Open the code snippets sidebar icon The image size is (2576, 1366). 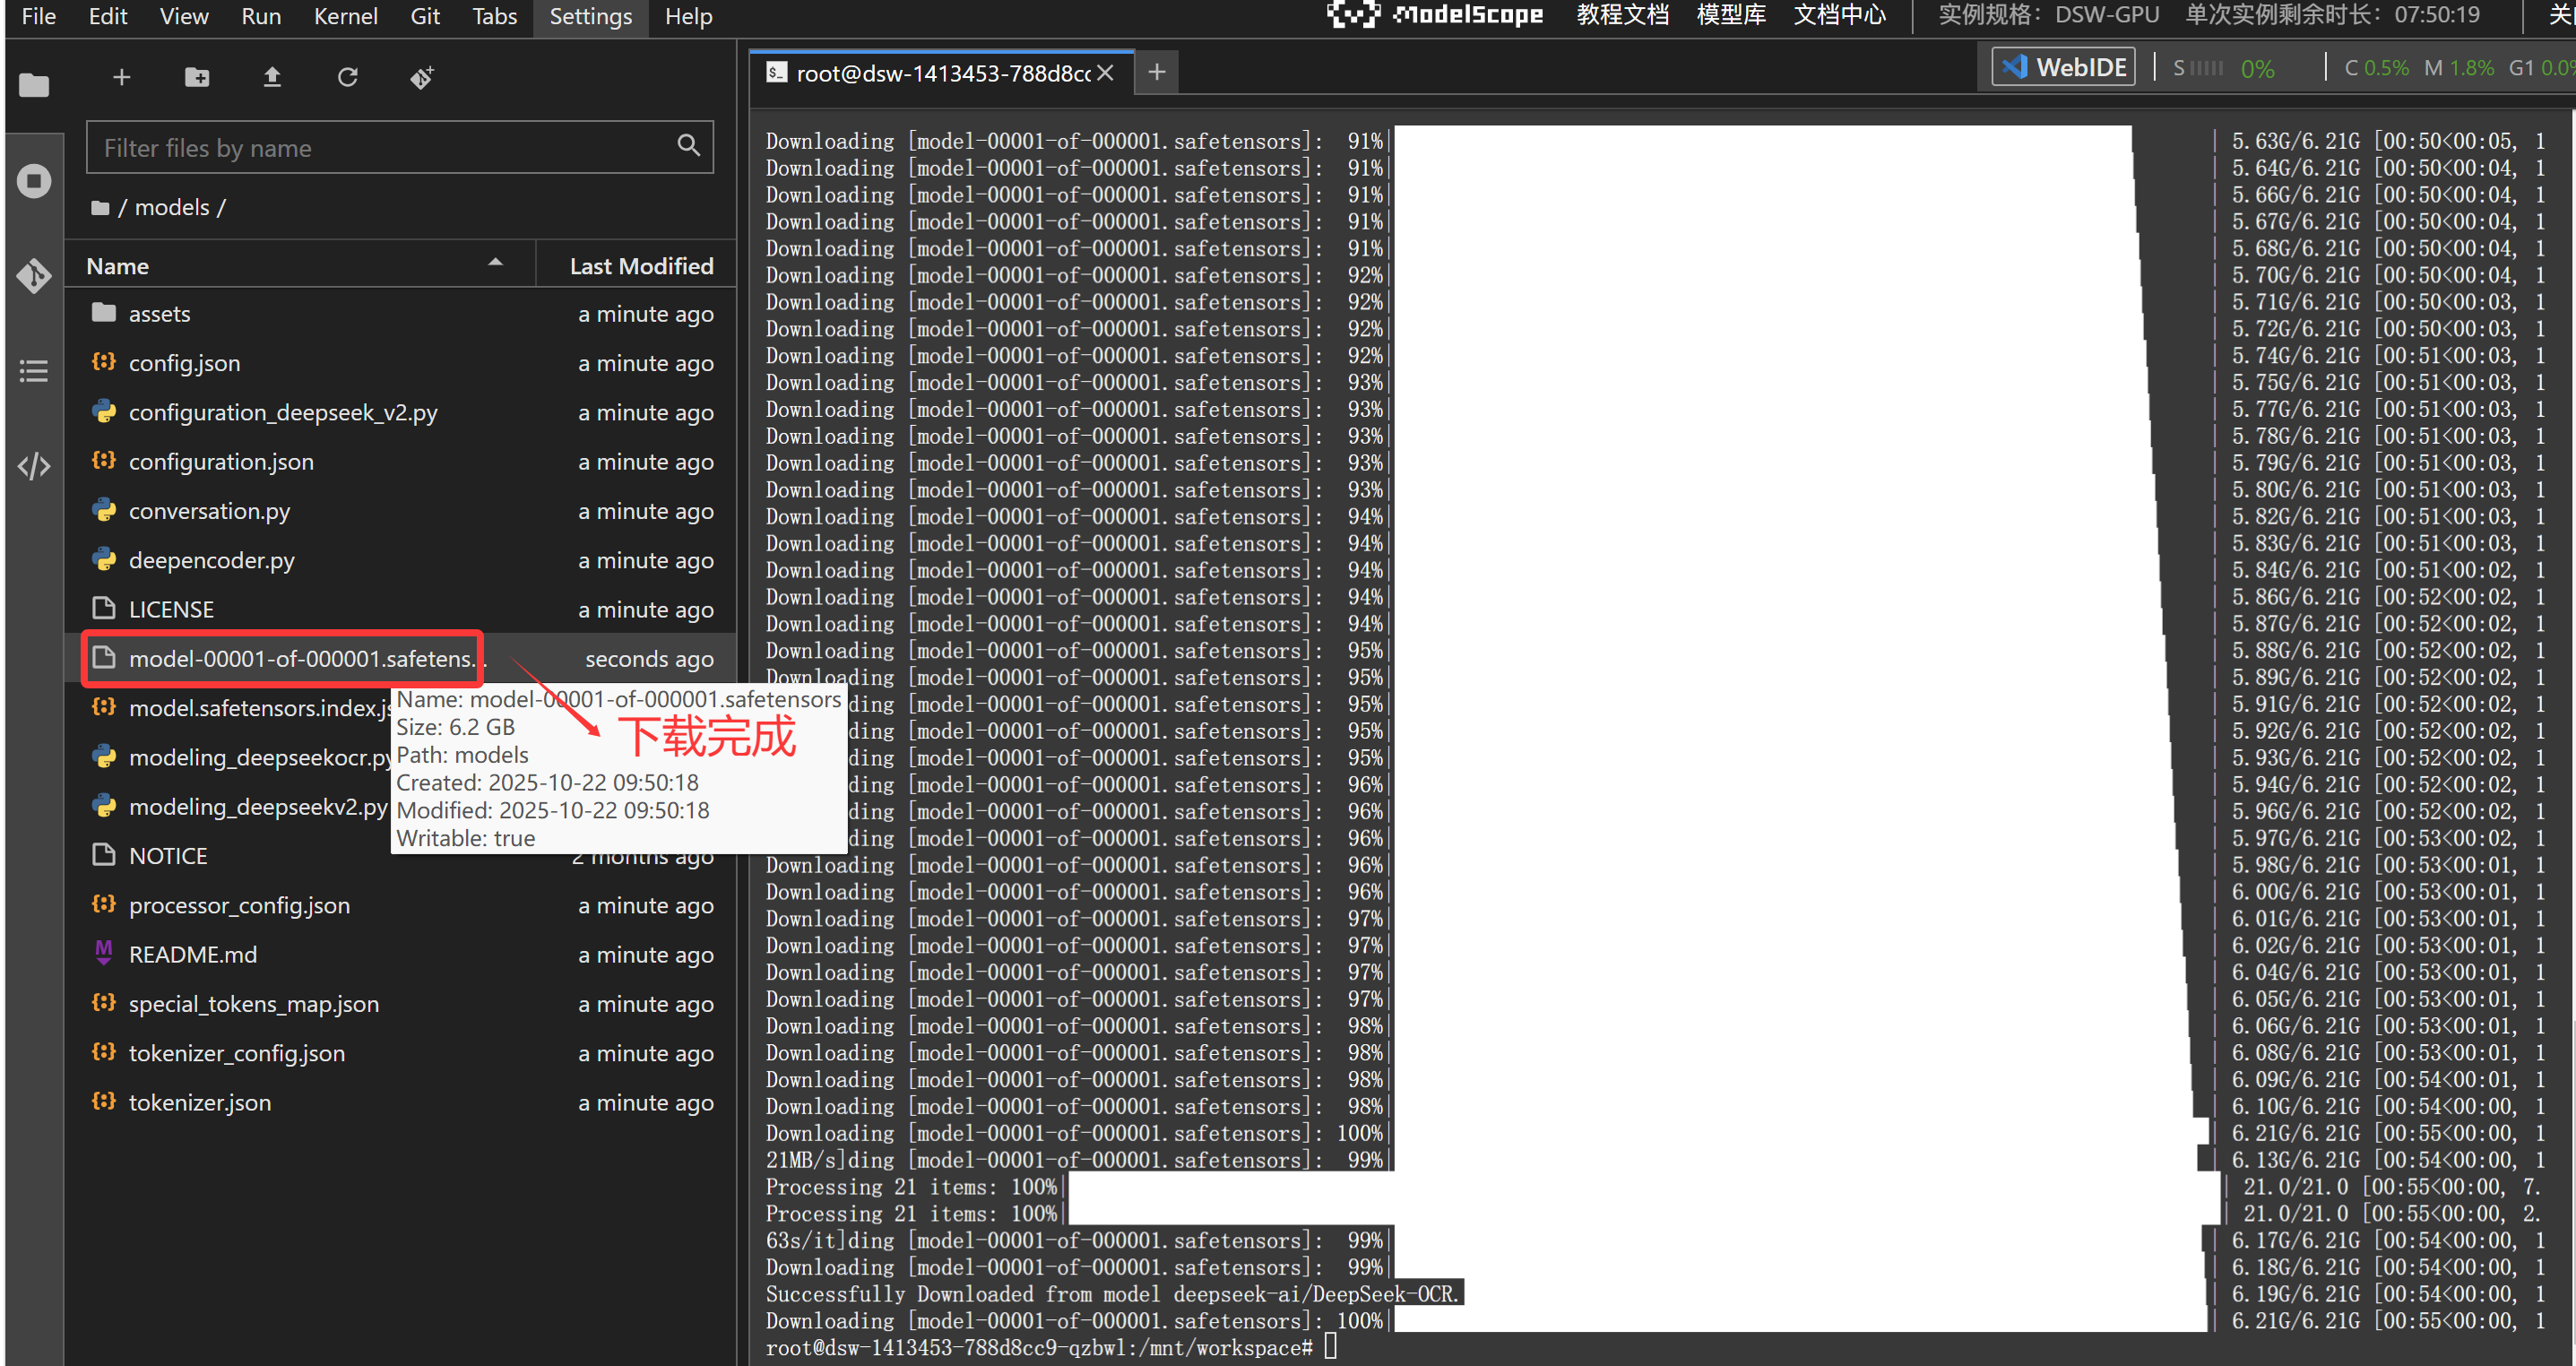pos(34,466)
